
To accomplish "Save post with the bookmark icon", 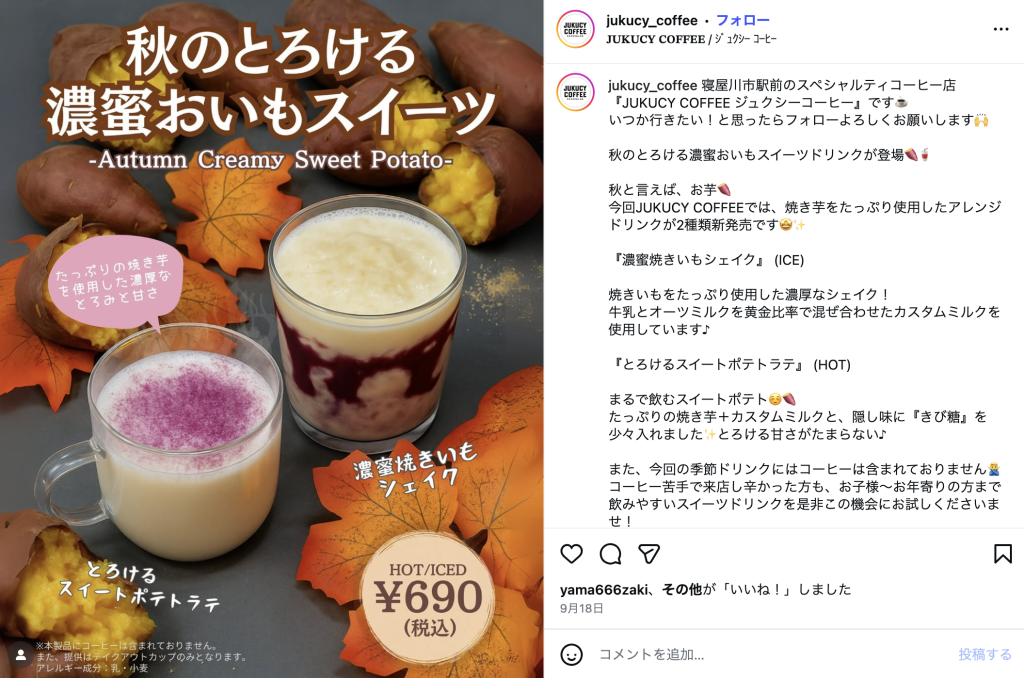I will [1002, 554].
